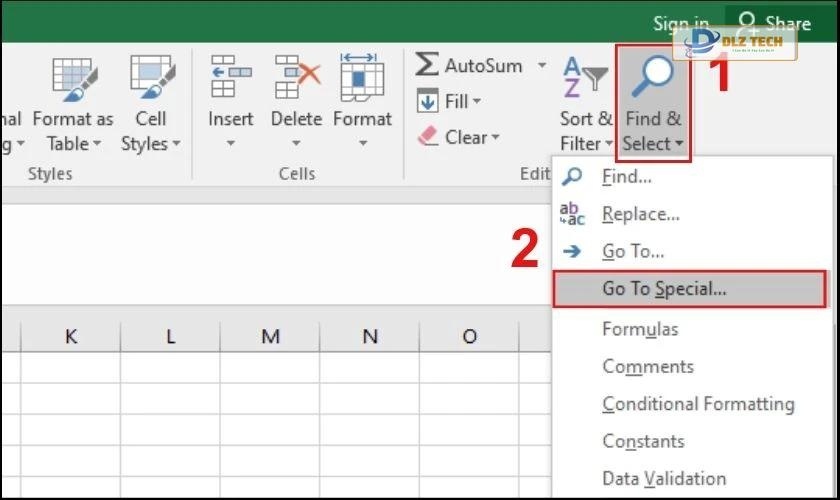Click the Fill down-arrow icon
Screen dimensions: 840x500
pos(427,101)
